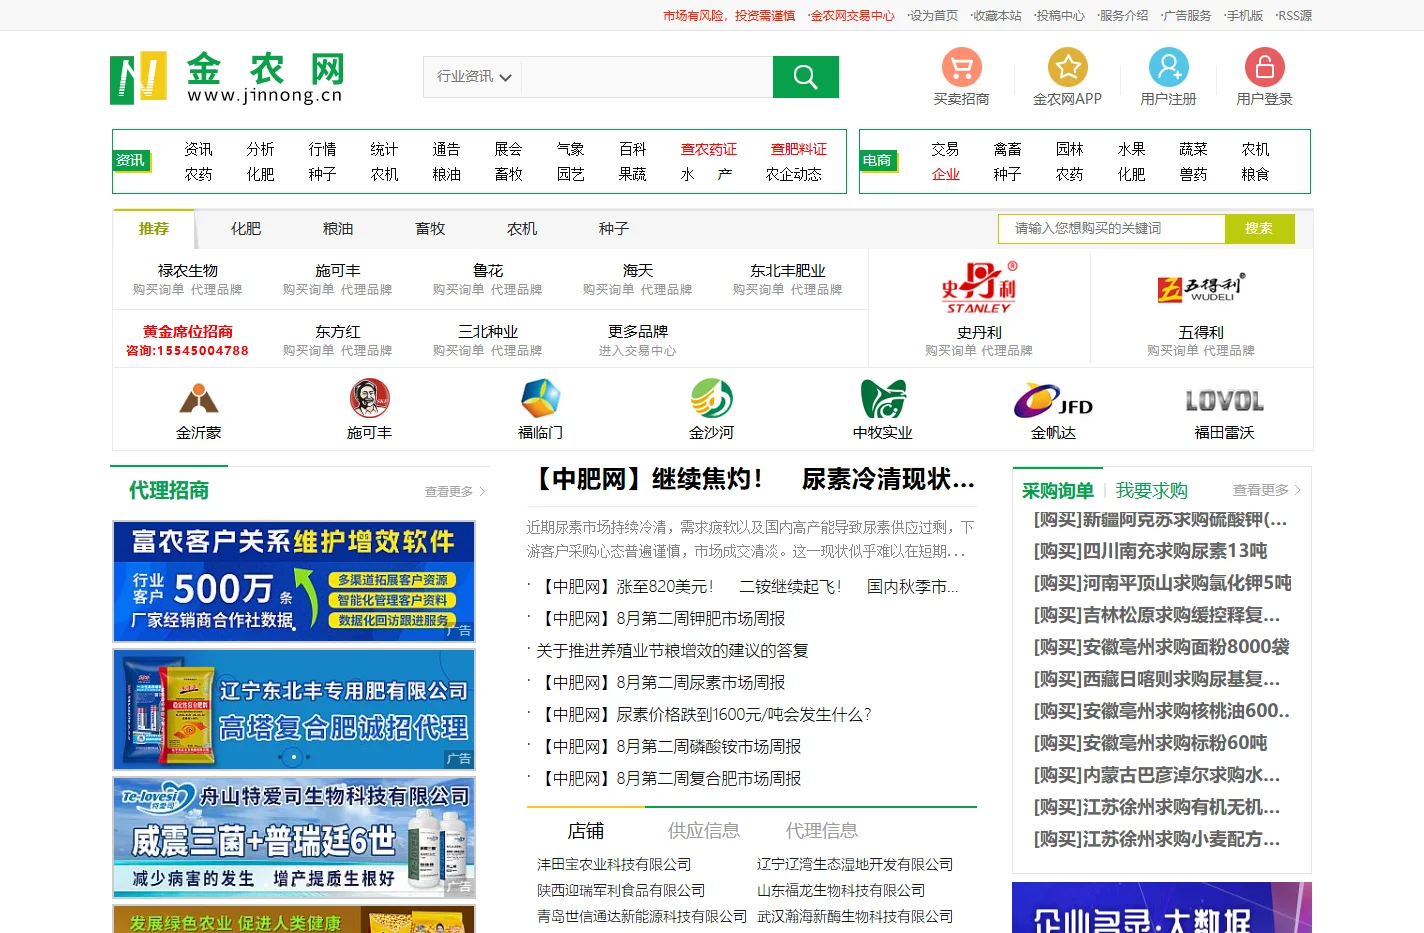The width and height of the screenshot is (1424, 933).
Task: Switch to the 化肥 tab
Action: point(246,229)
